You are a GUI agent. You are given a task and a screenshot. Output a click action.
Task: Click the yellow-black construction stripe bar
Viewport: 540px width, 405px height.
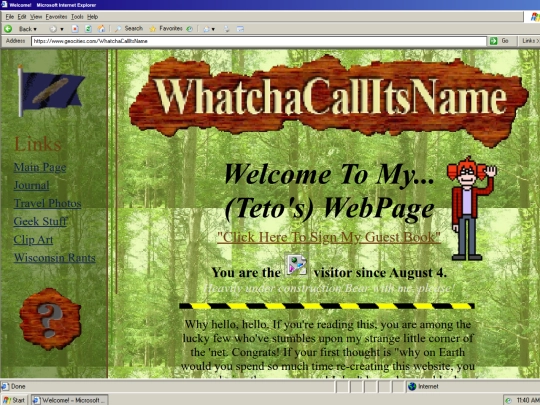(327, 306)
